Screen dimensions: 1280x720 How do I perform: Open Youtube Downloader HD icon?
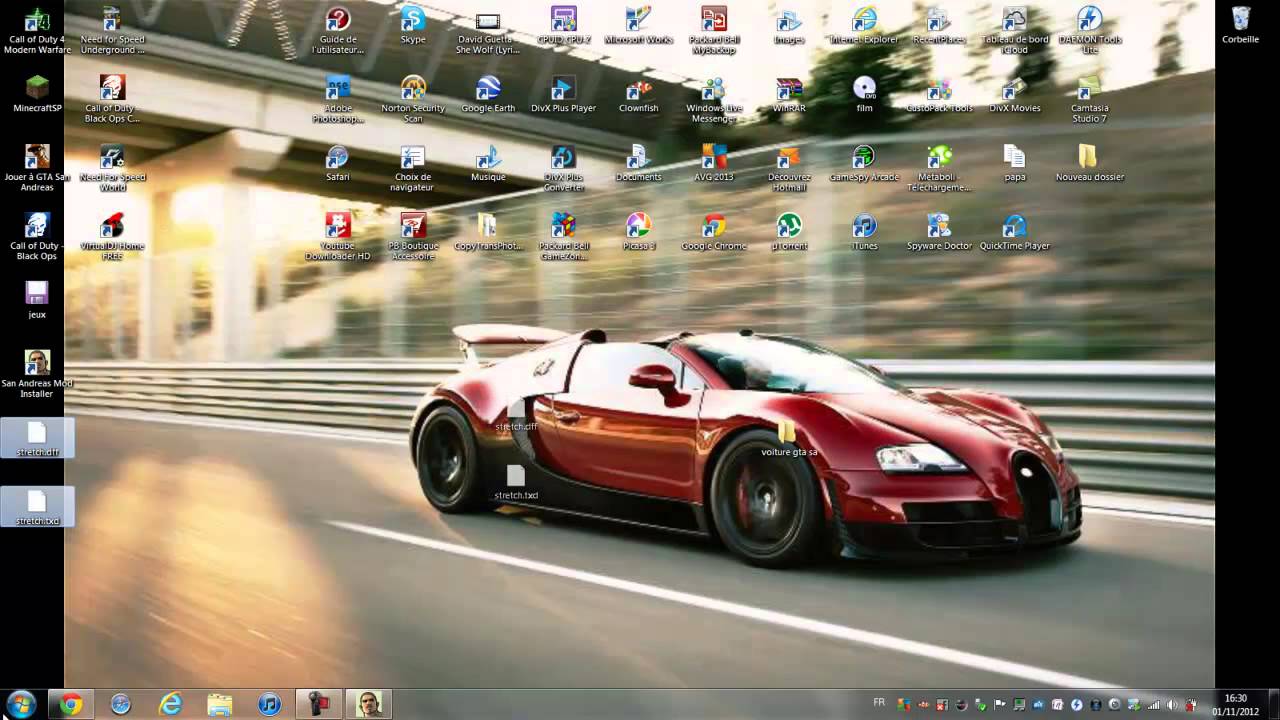(338, 237)
